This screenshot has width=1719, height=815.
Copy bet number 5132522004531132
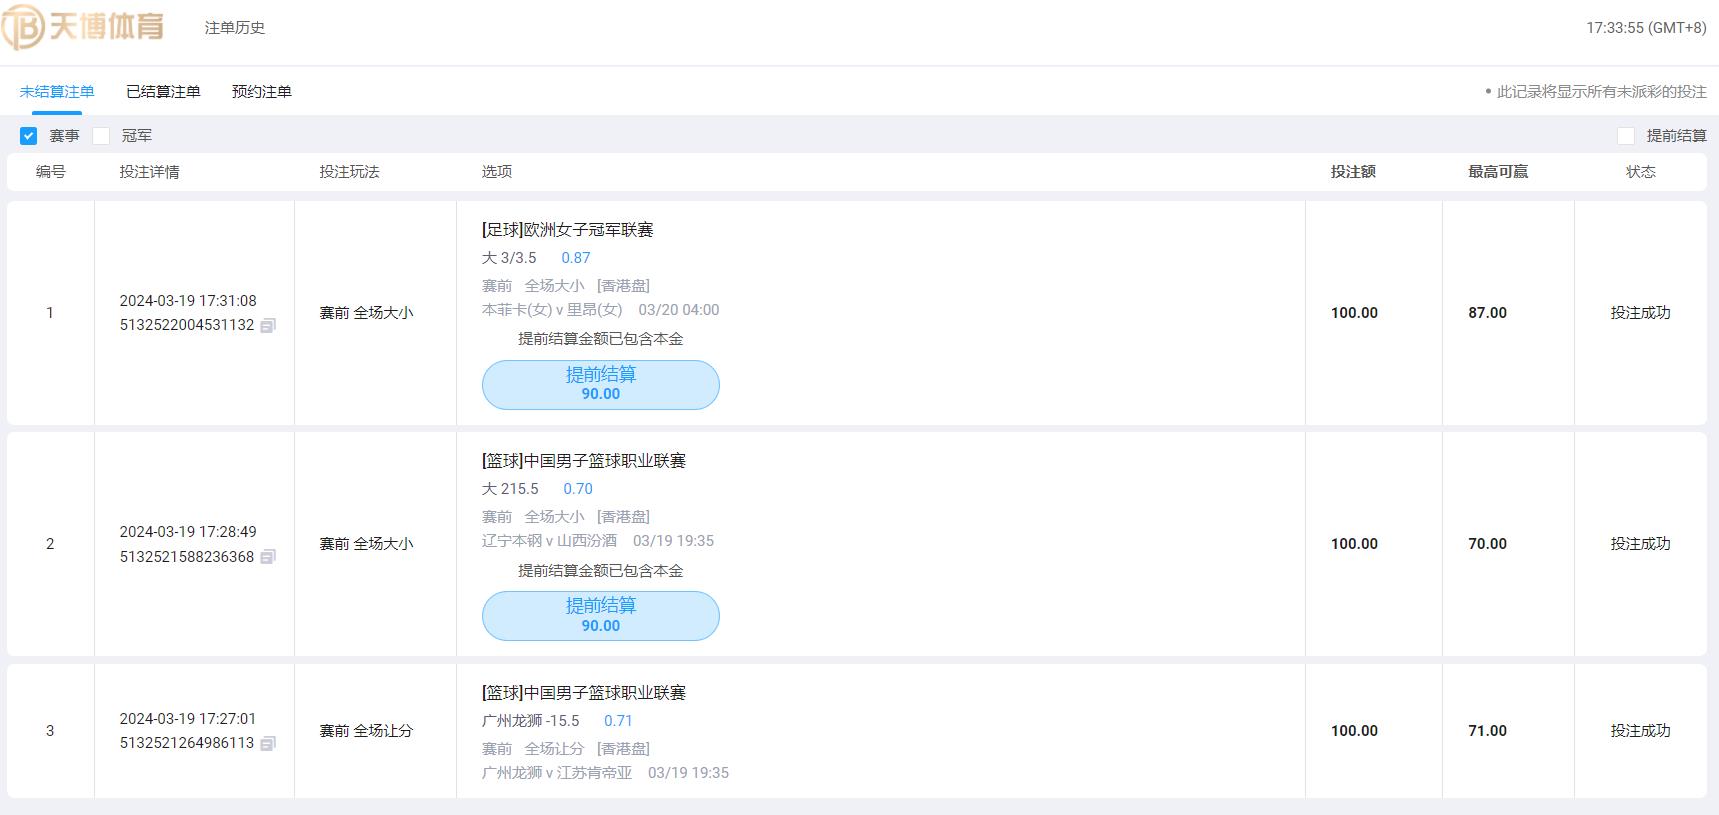[268, 326]
